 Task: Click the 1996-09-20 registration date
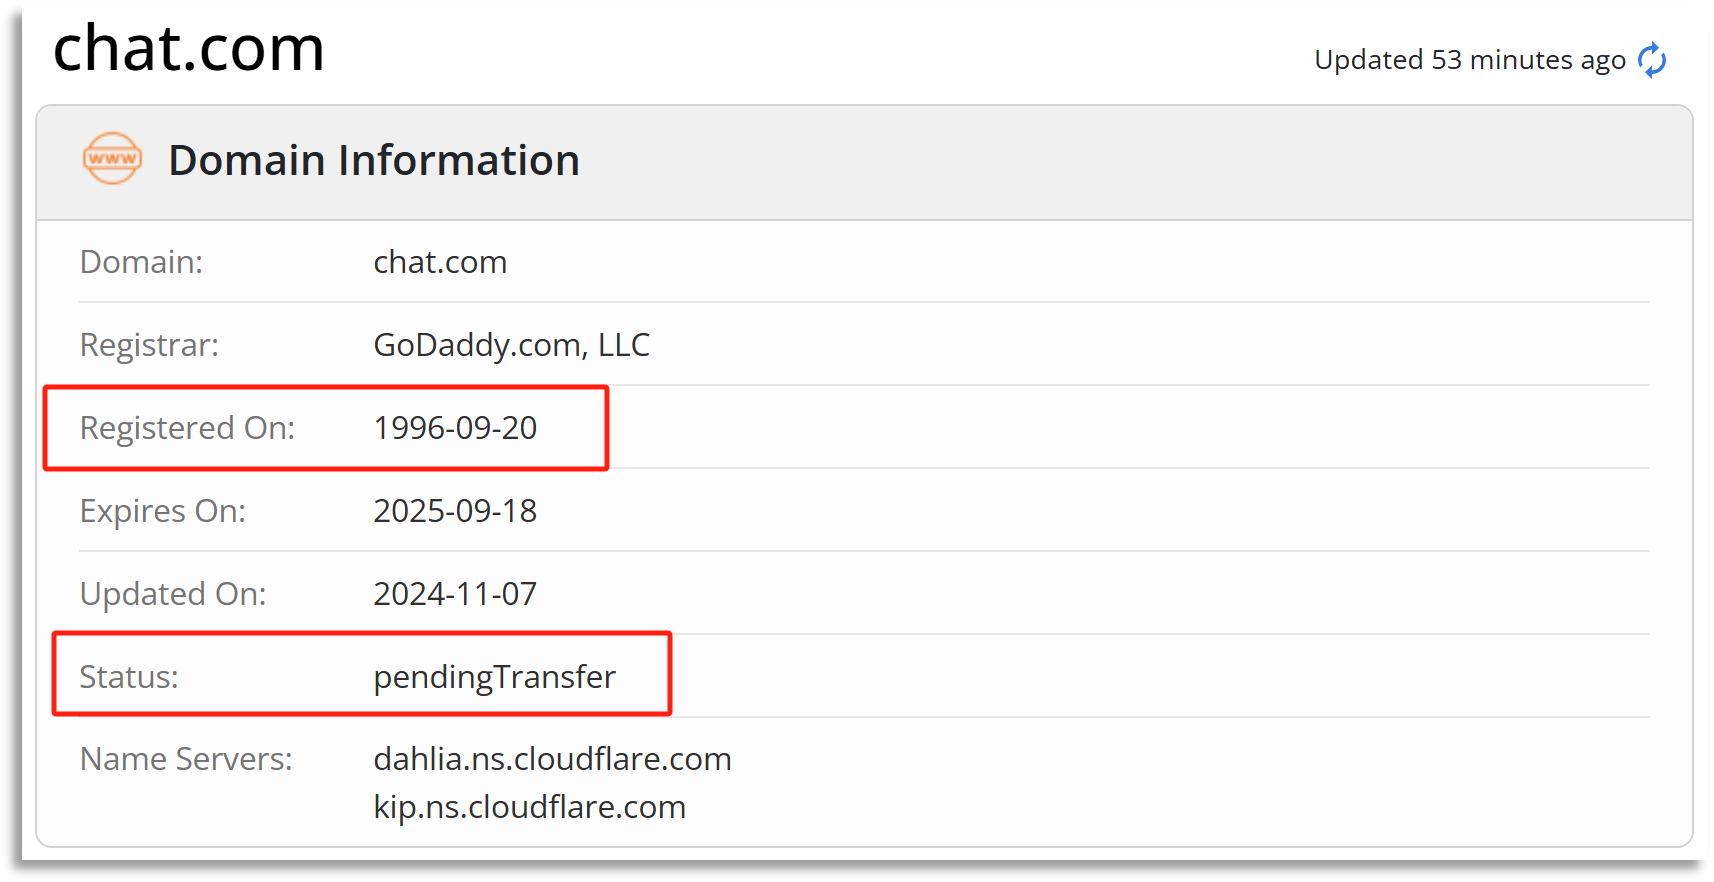tap(455, 428)
